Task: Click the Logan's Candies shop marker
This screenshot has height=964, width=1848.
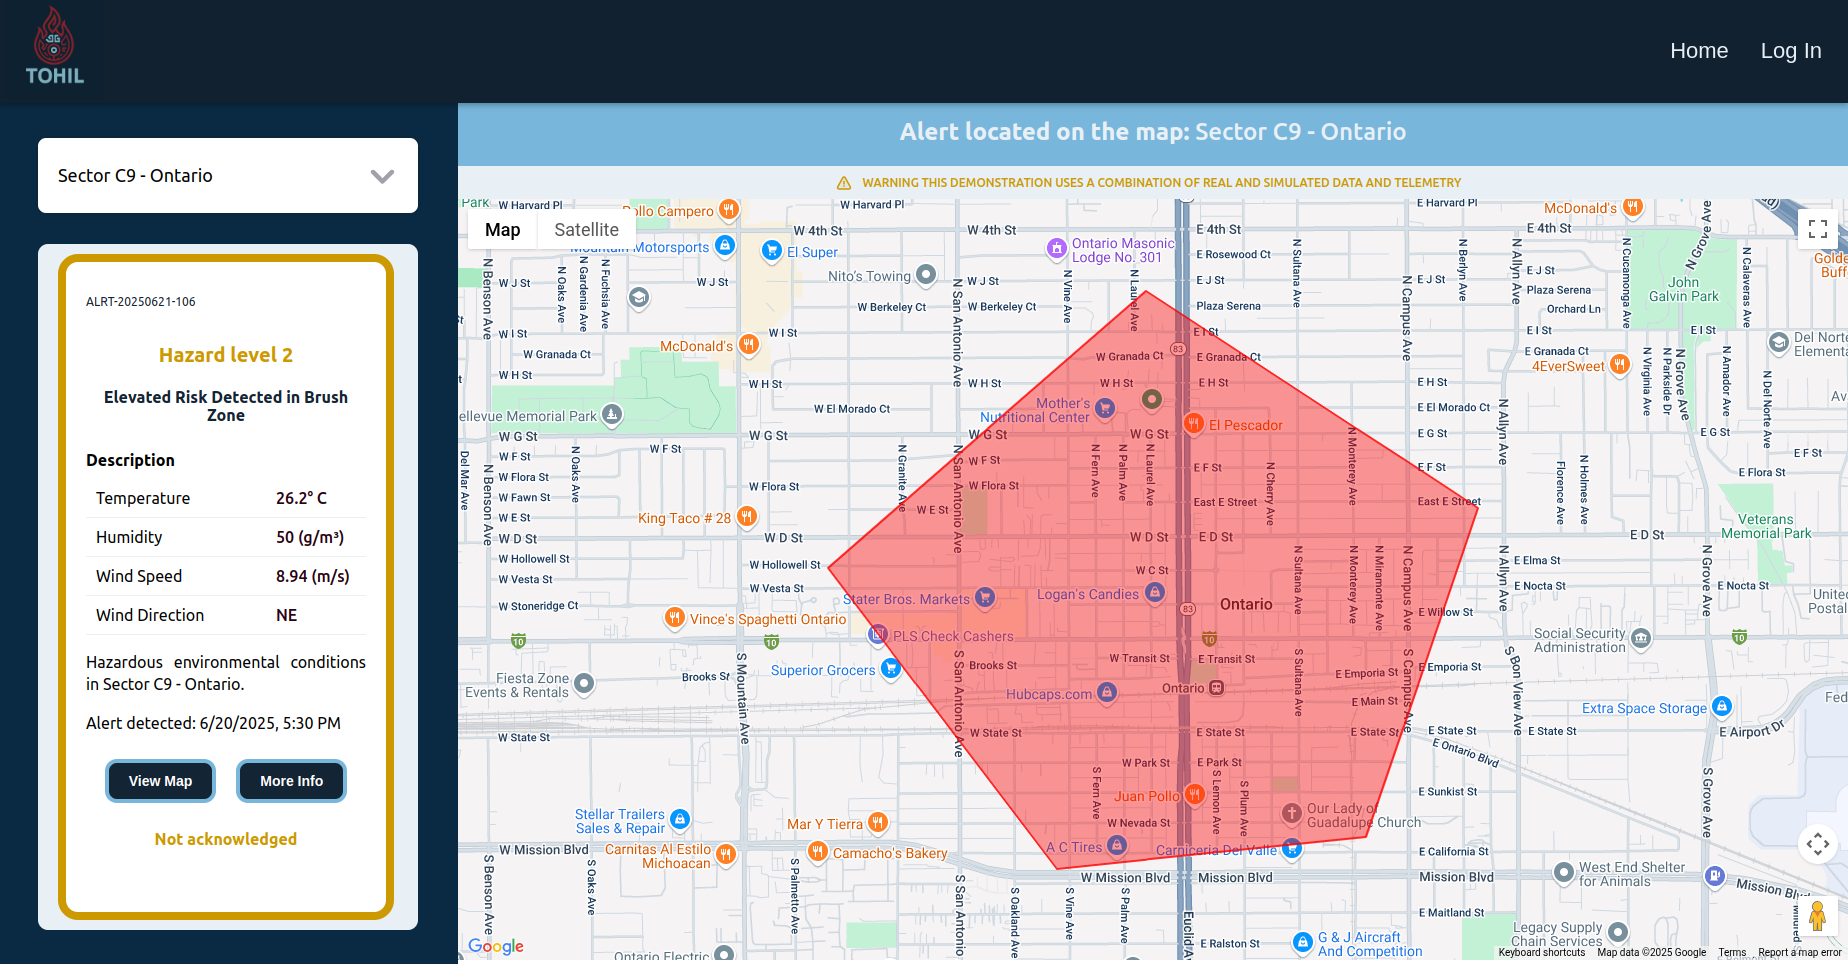Action: coord(1155,592)
